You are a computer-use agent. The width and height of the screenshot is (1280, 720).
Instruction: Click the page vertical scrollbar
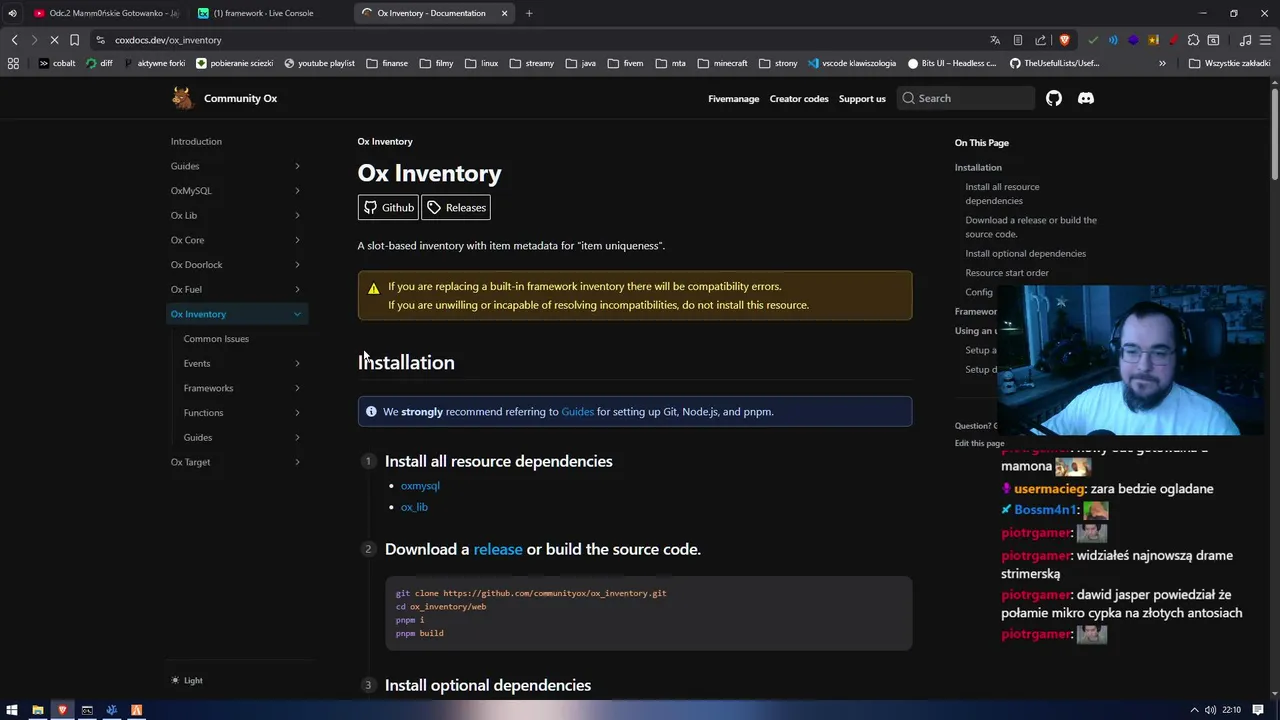pyautogui.click(x=1275, y=135)
